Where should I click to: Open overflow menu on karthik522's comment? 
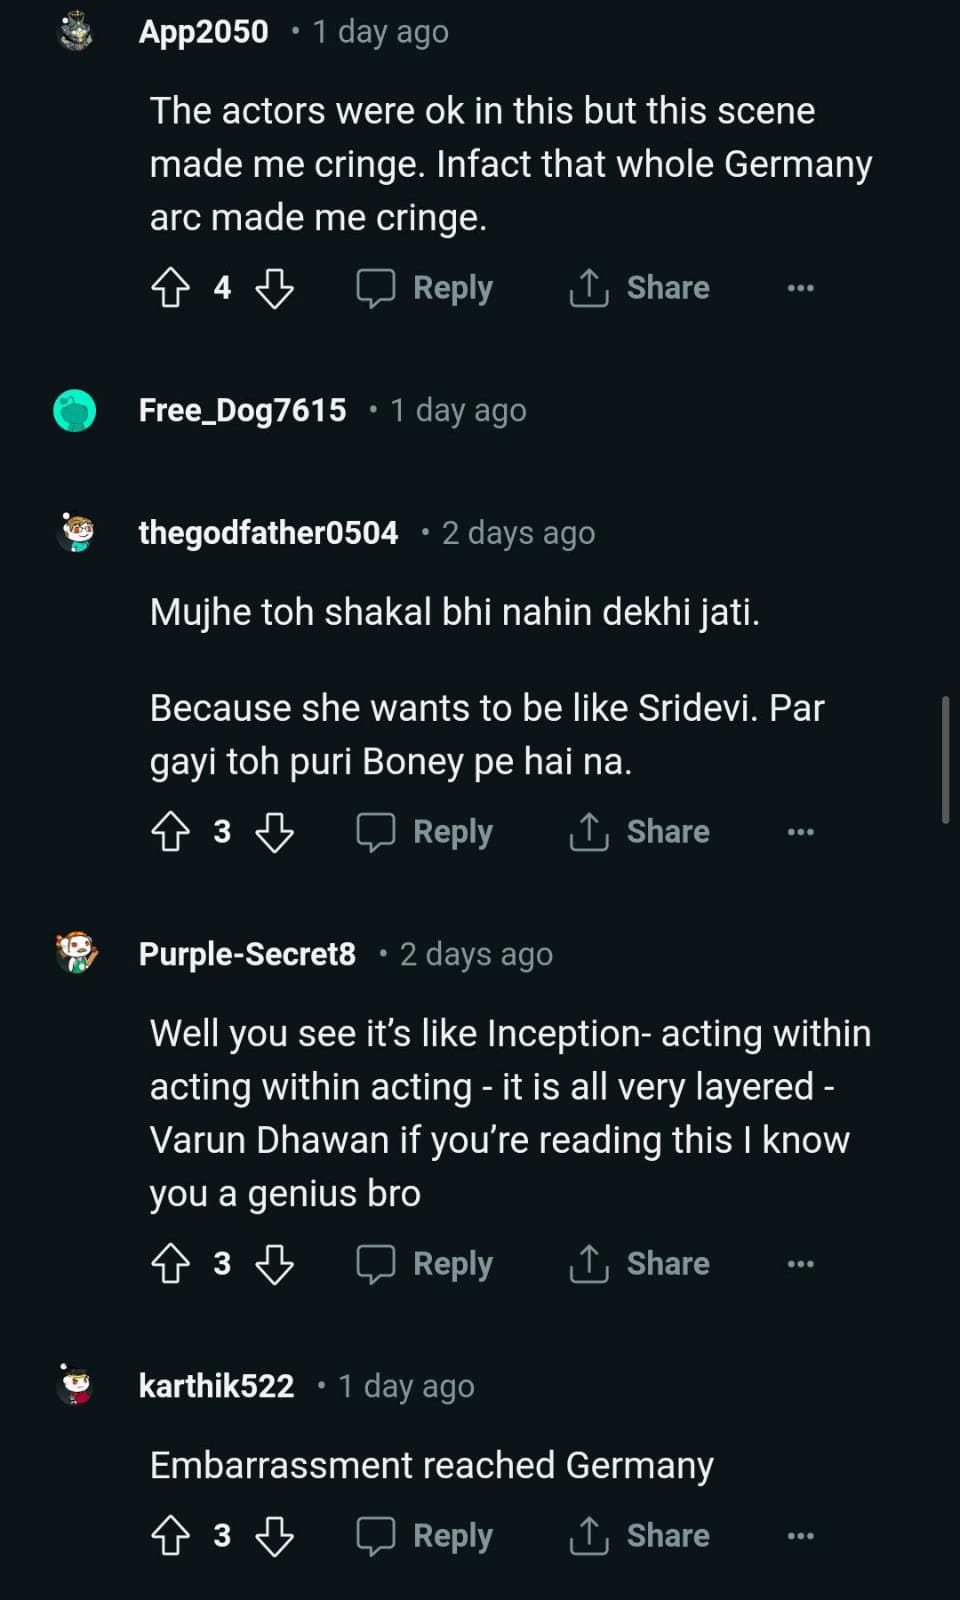coord(800,1536)
